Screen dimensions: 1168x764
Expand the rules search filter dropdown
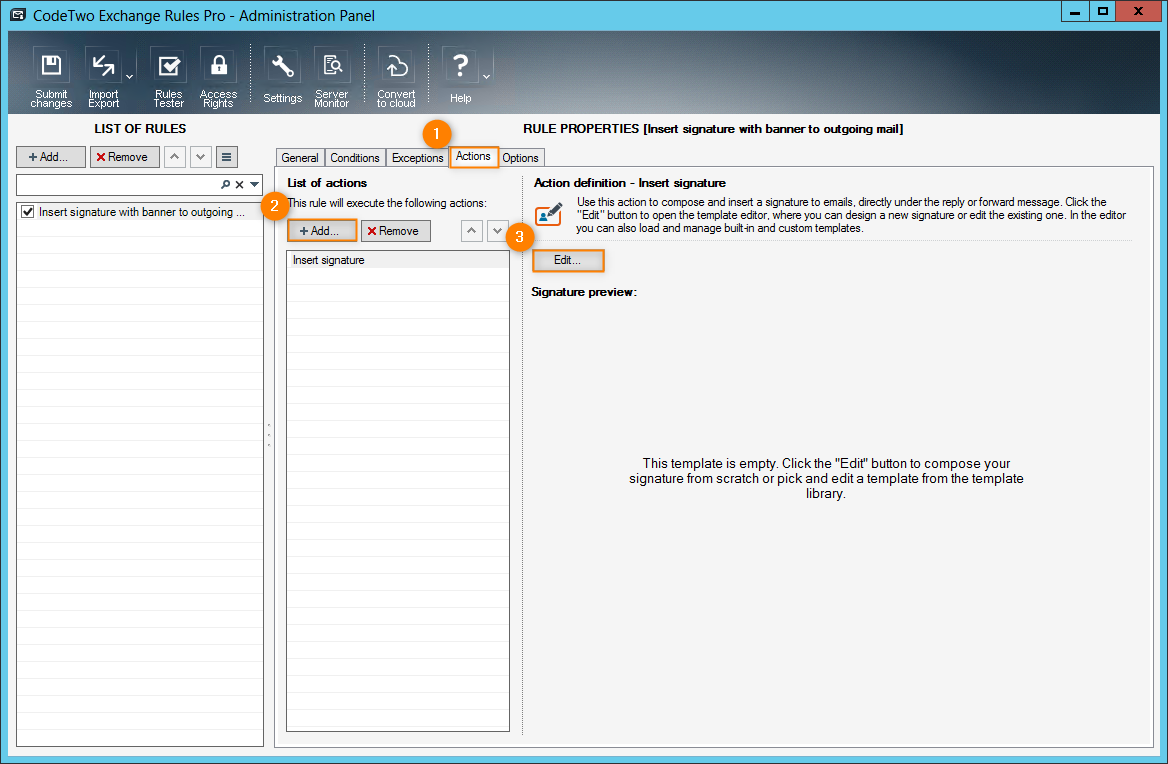pos(255,185)
